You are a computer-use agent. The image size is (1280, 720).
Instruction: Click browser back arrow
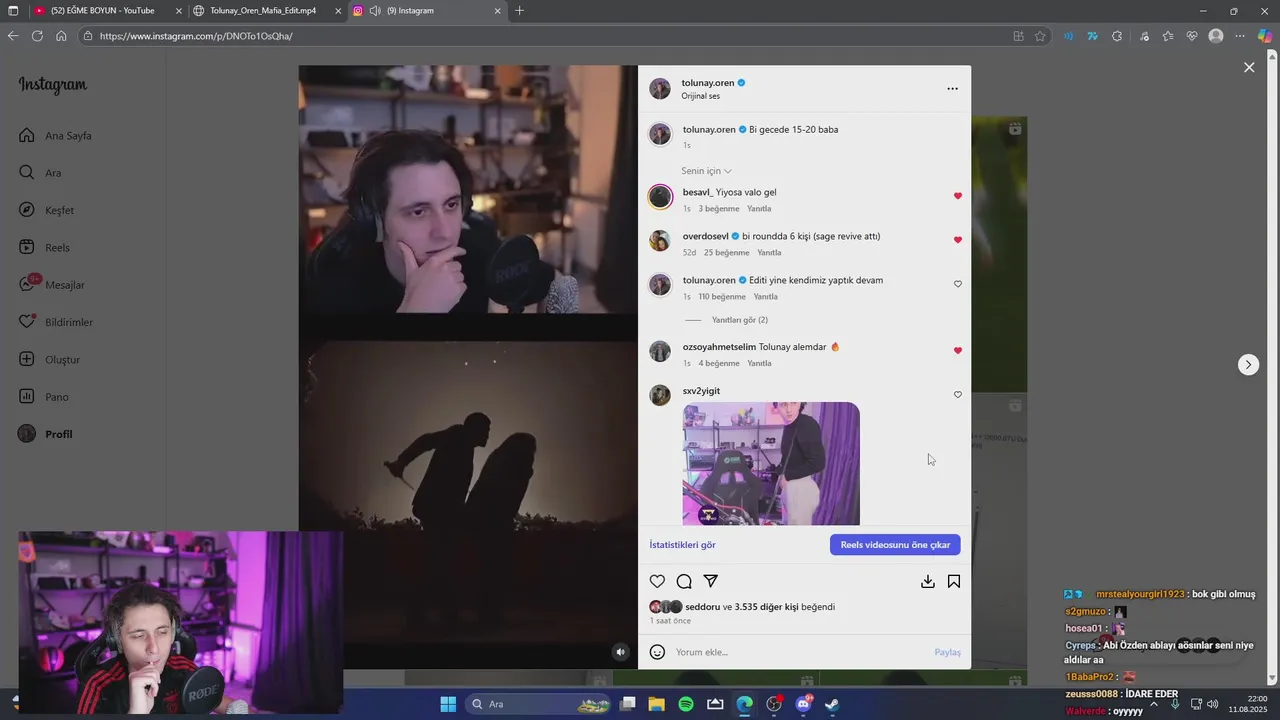13,36
